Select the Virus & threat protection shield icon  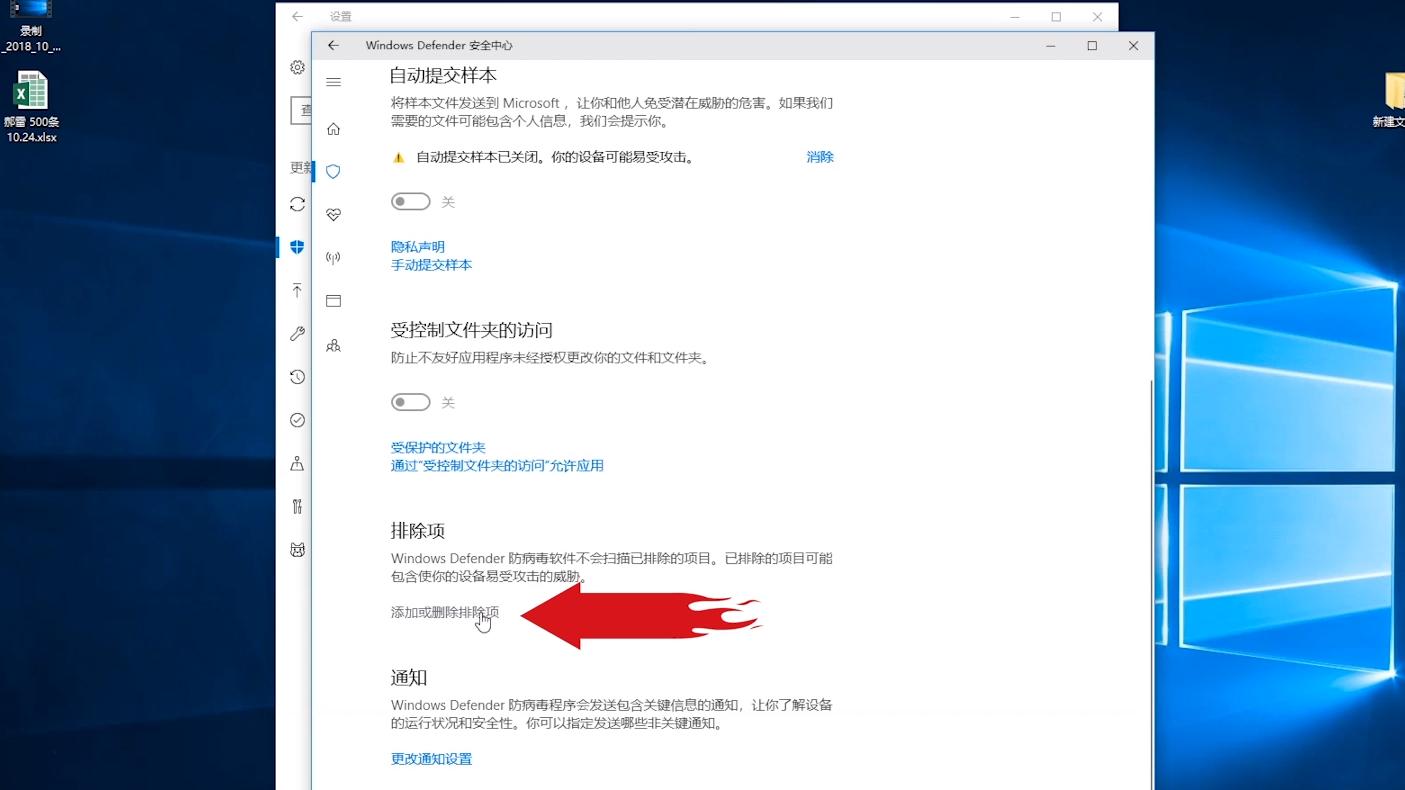tap(334, 172)
